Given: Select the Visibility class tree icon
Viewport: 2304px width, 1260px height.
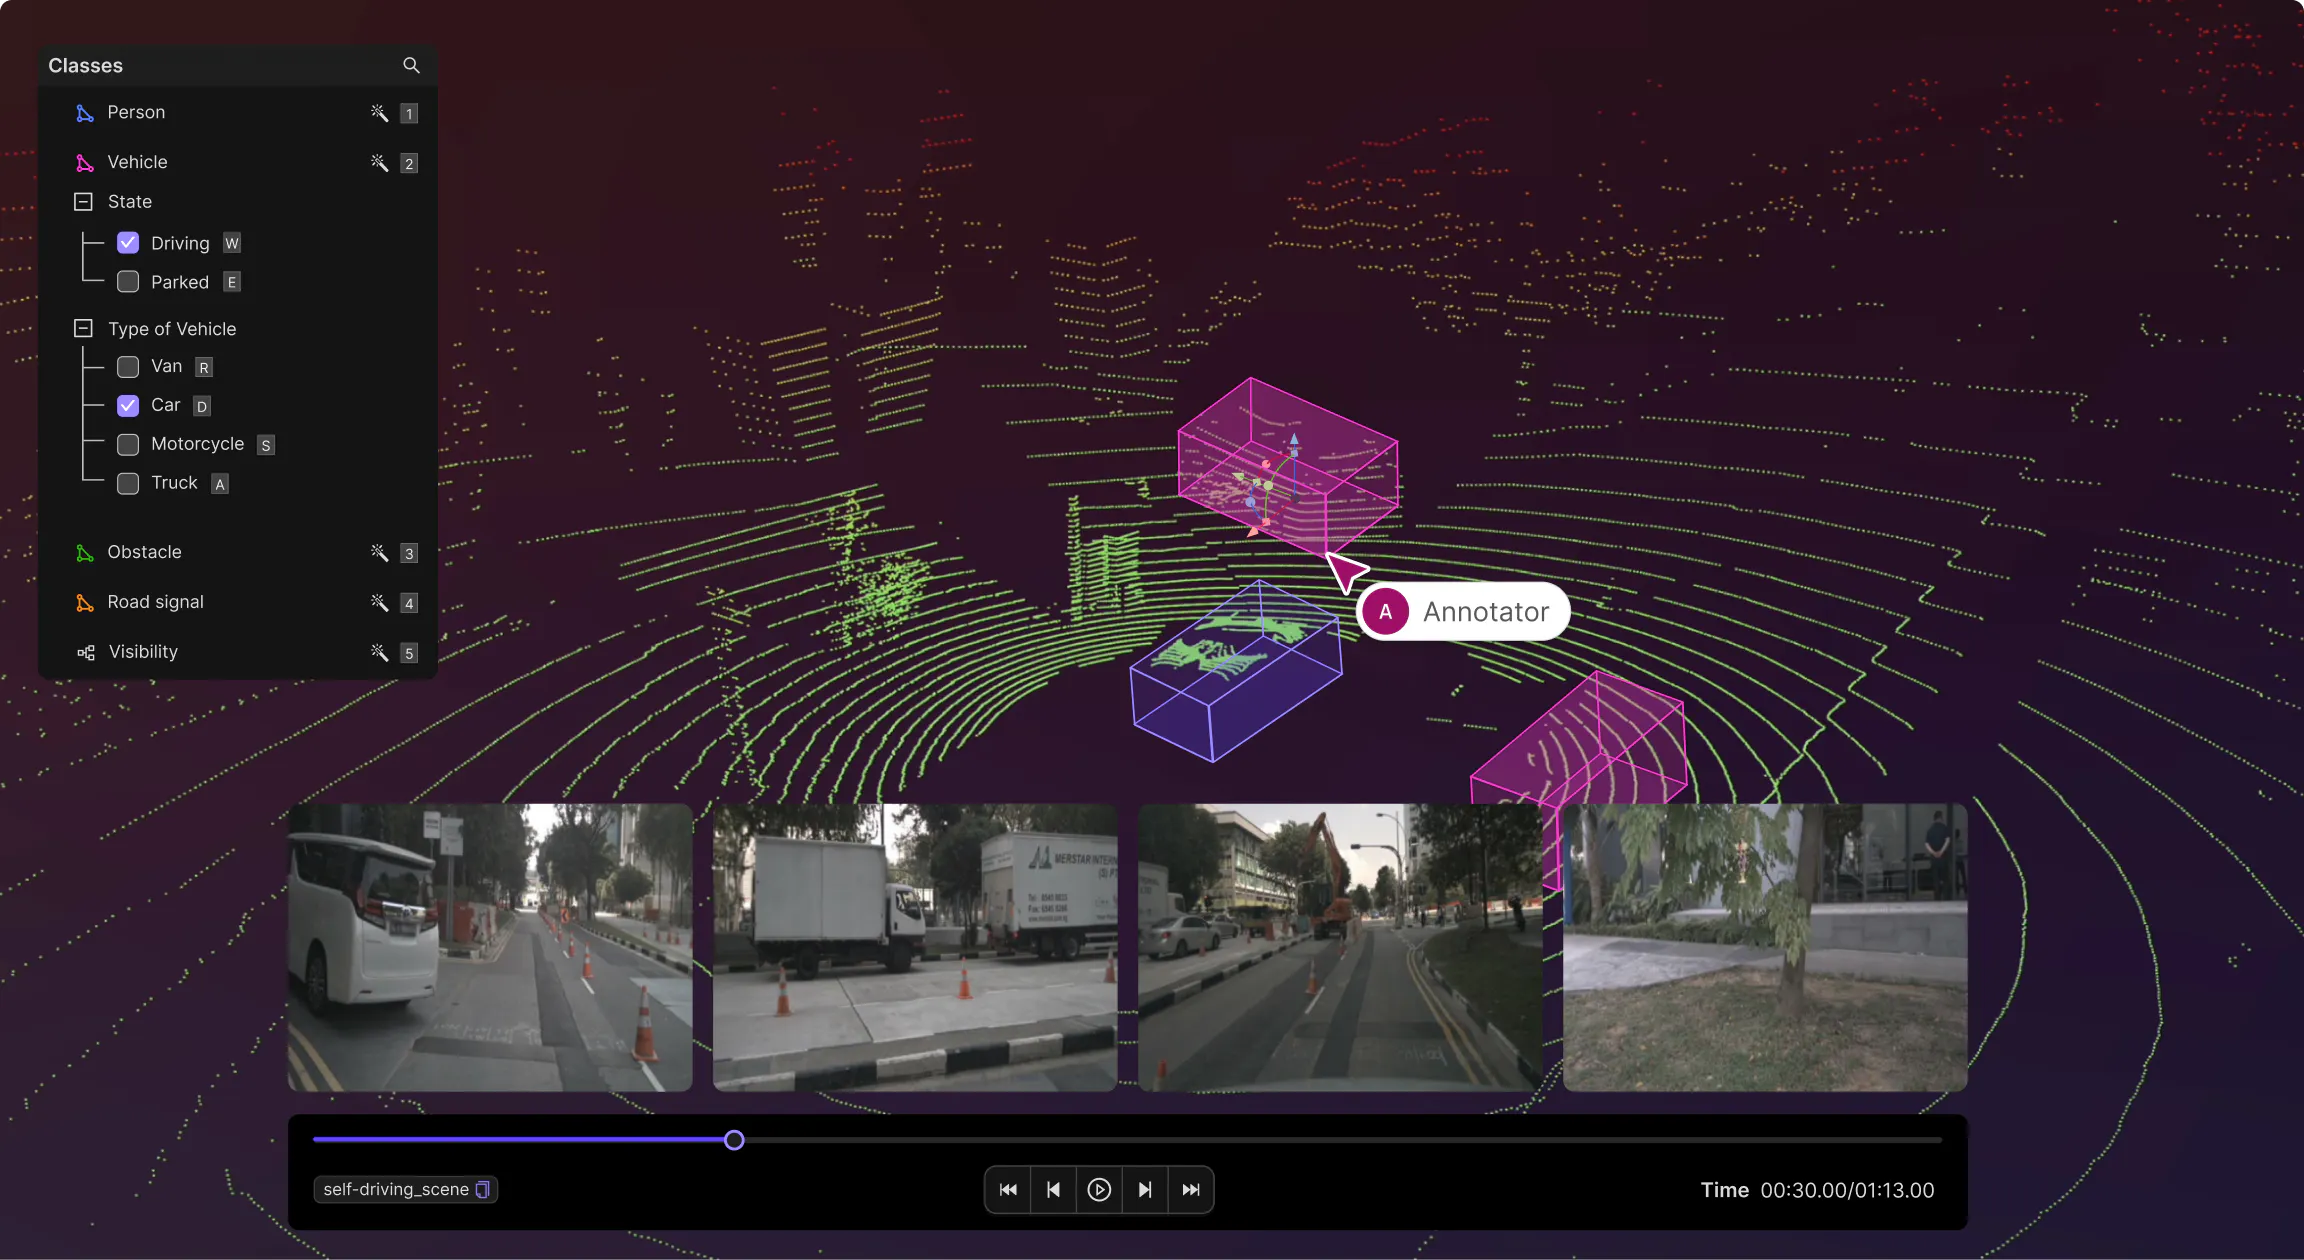Looking at the screenshot, I should (86, 652).
